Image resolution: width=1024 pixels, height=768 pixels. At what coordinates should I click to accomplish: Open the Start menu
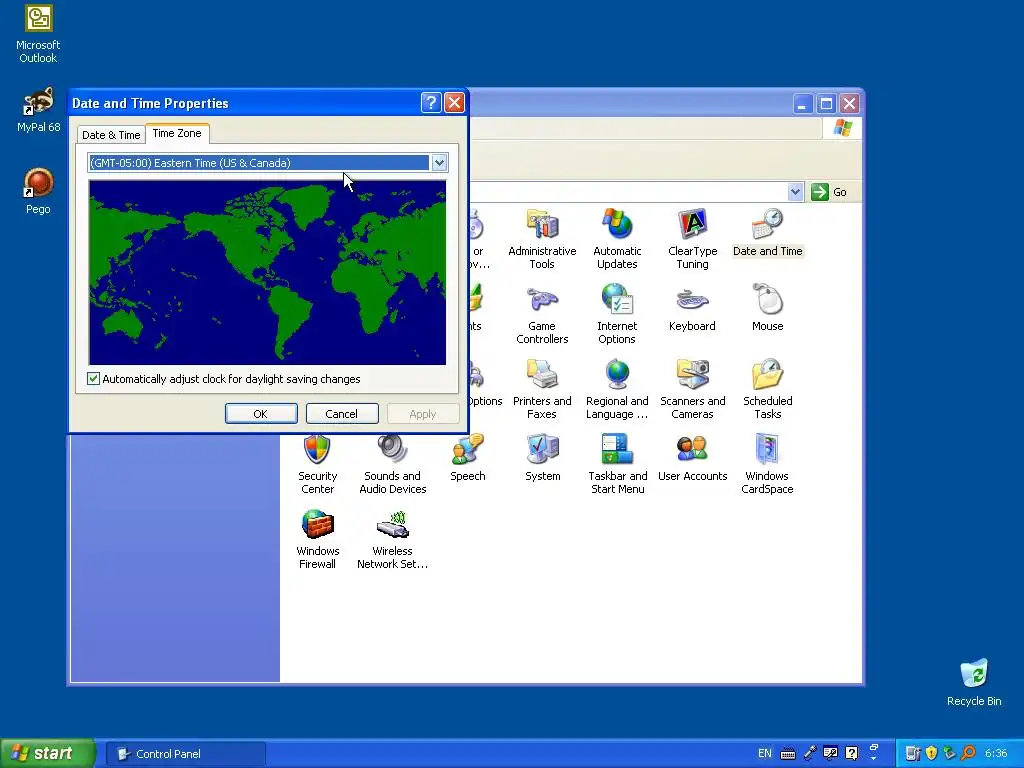[46, 753]
